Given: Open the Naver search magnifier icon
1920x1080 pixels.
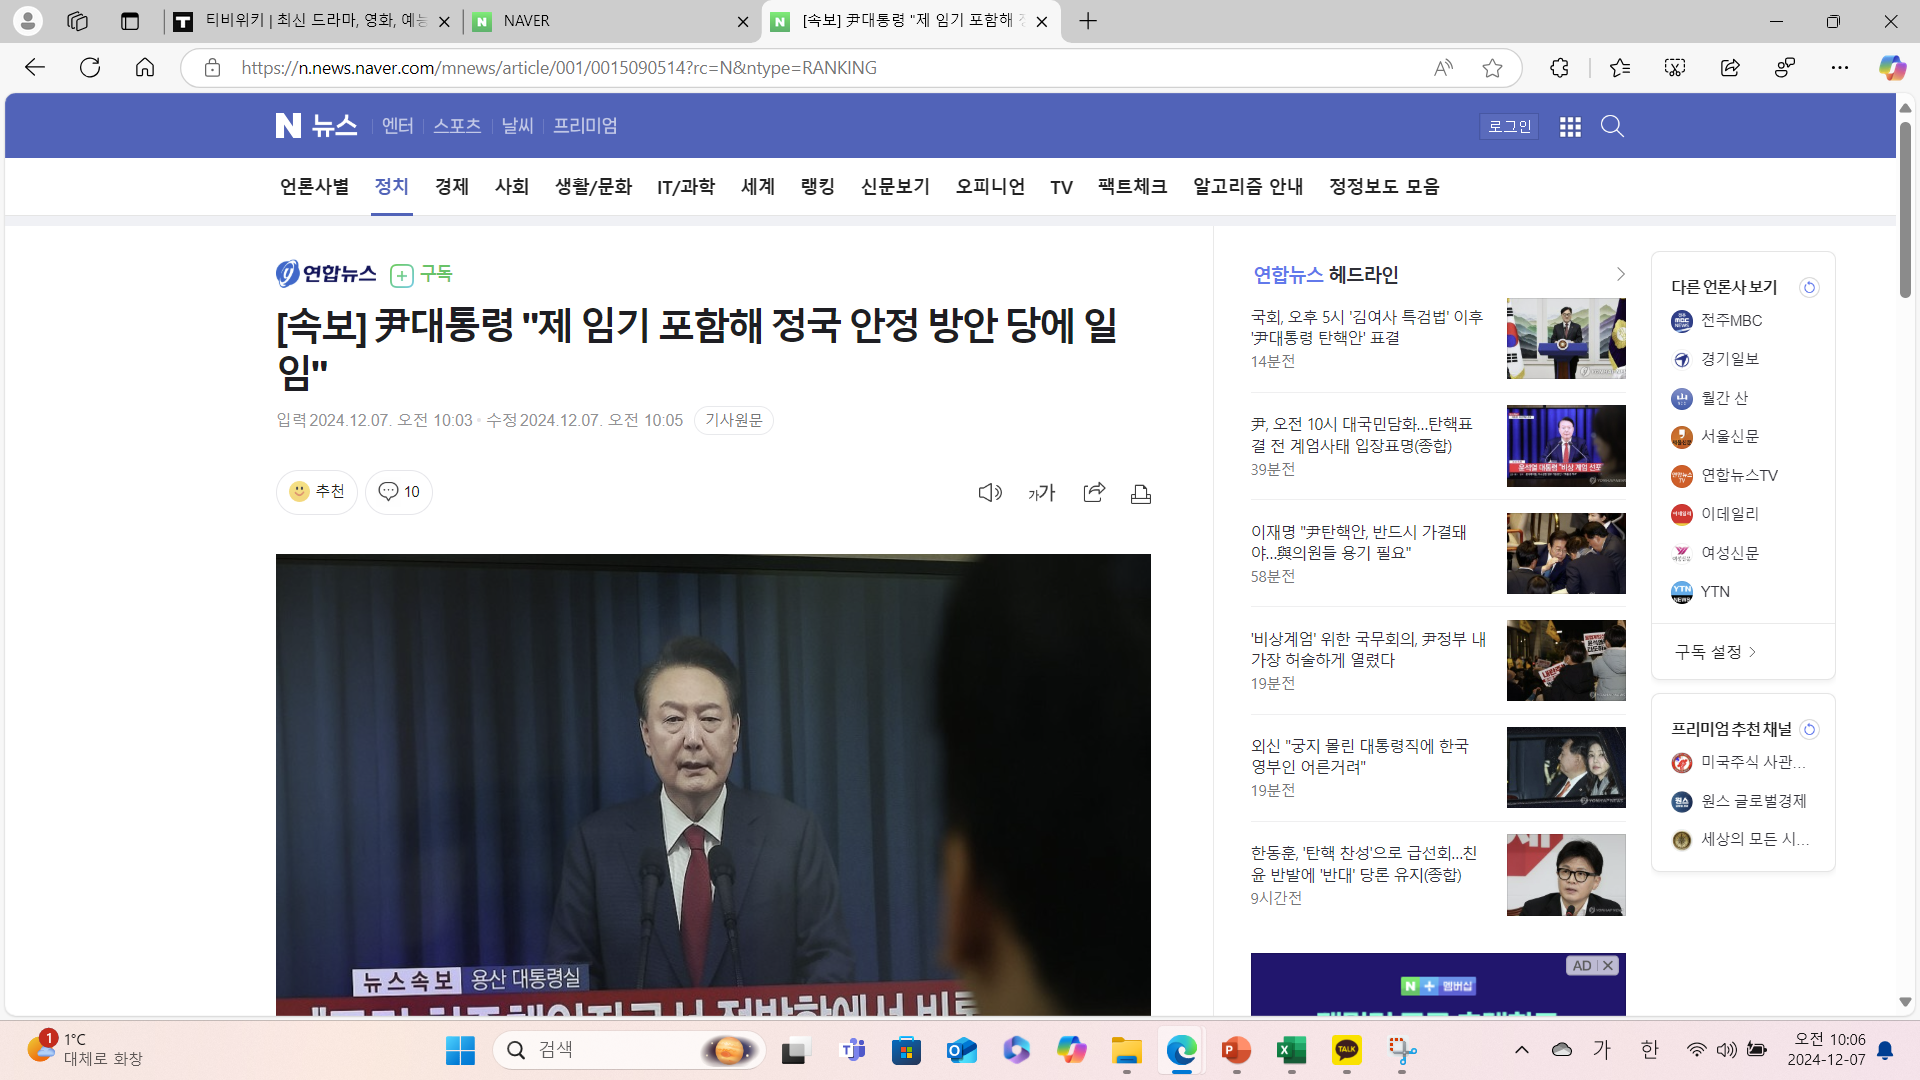Looking at the screenshot, I should click(1612, 126).
